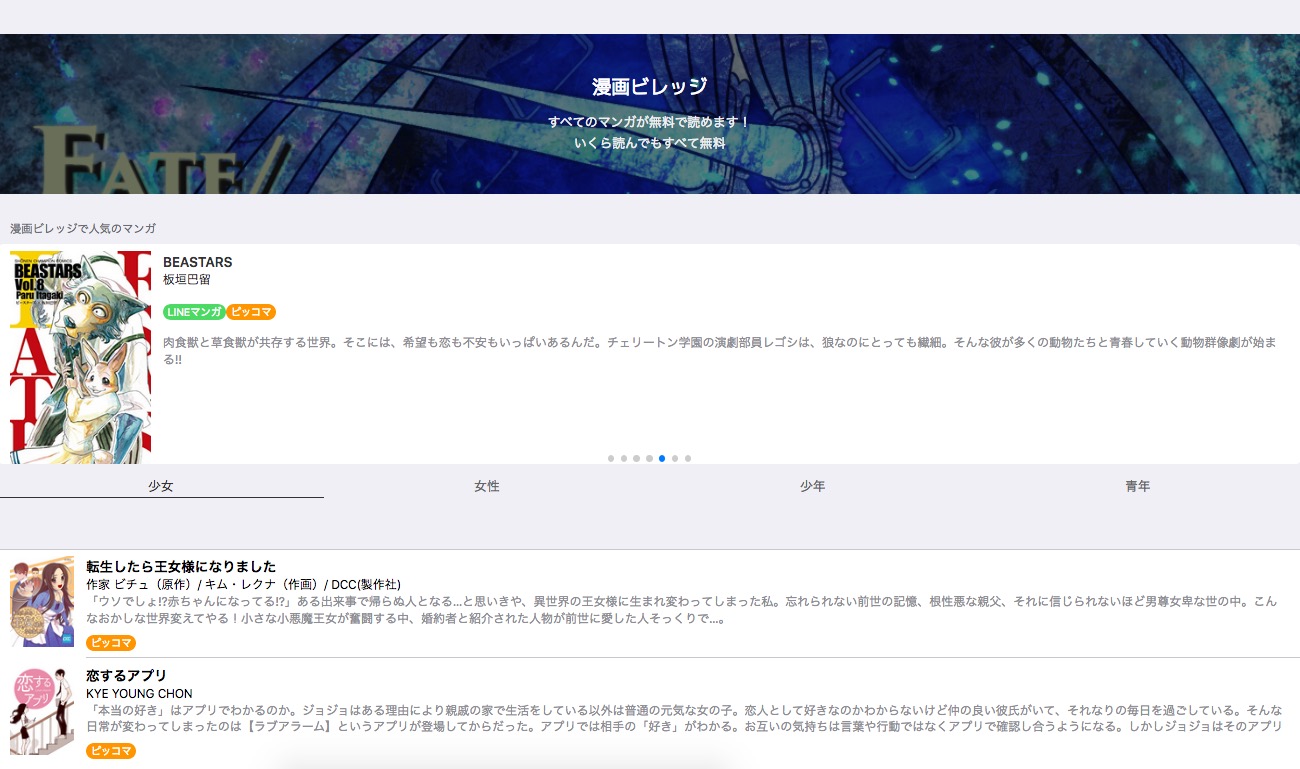Viewport: 1300px width, 769px height.
Task: Click the author name 板垣巴留
Action: coord(187,280)
